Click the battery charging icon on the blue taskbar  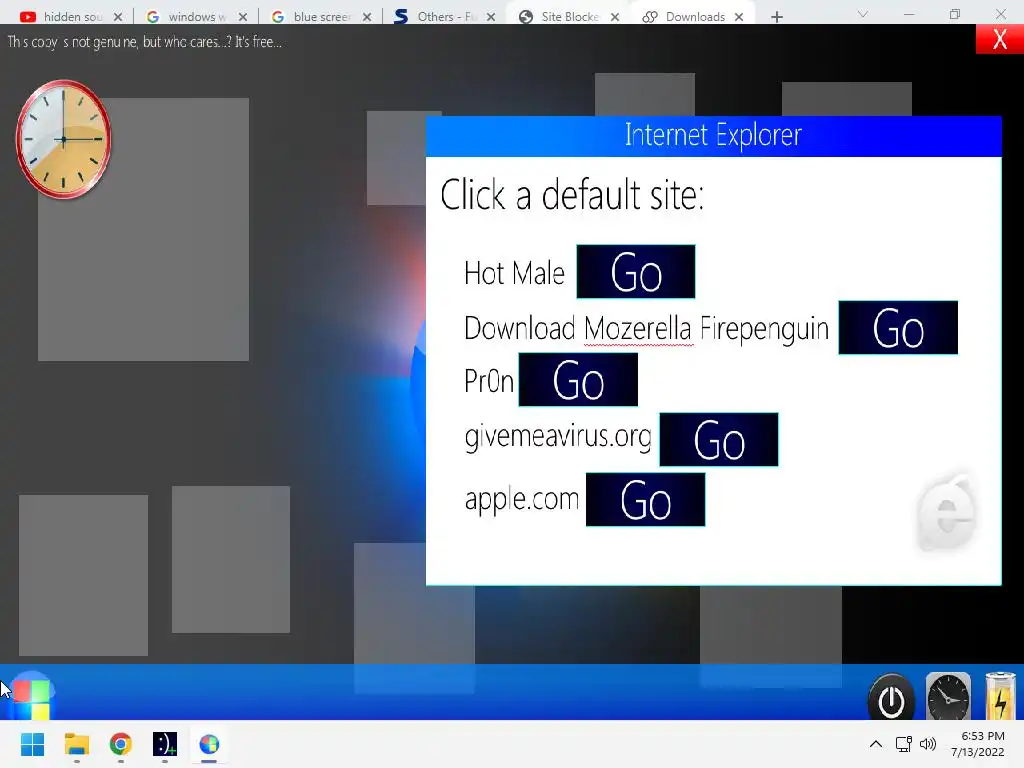click(1000, 696)
